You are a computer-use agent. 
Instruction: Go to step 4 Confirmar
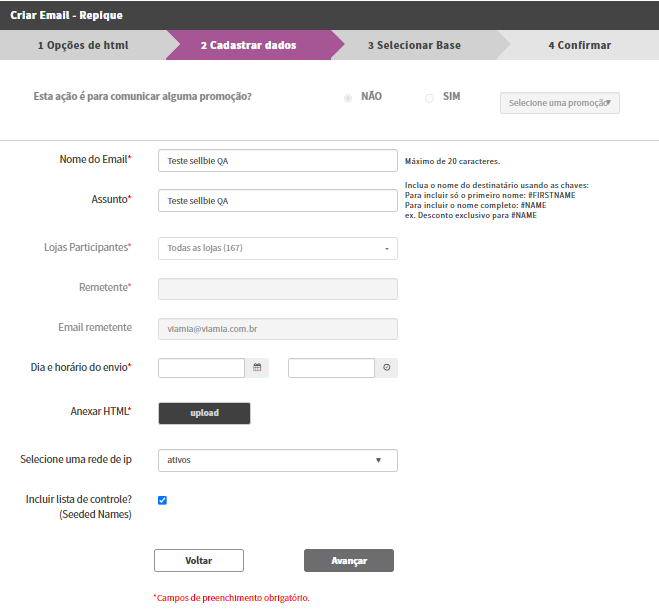point(580,45)
